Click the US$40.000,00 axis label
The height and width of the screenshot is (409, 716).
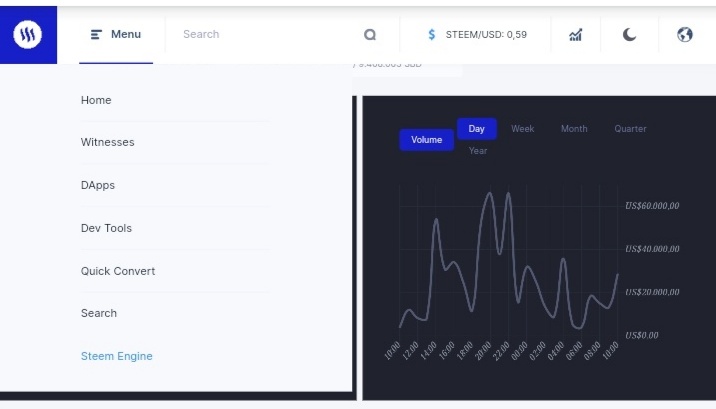[652, 249]
